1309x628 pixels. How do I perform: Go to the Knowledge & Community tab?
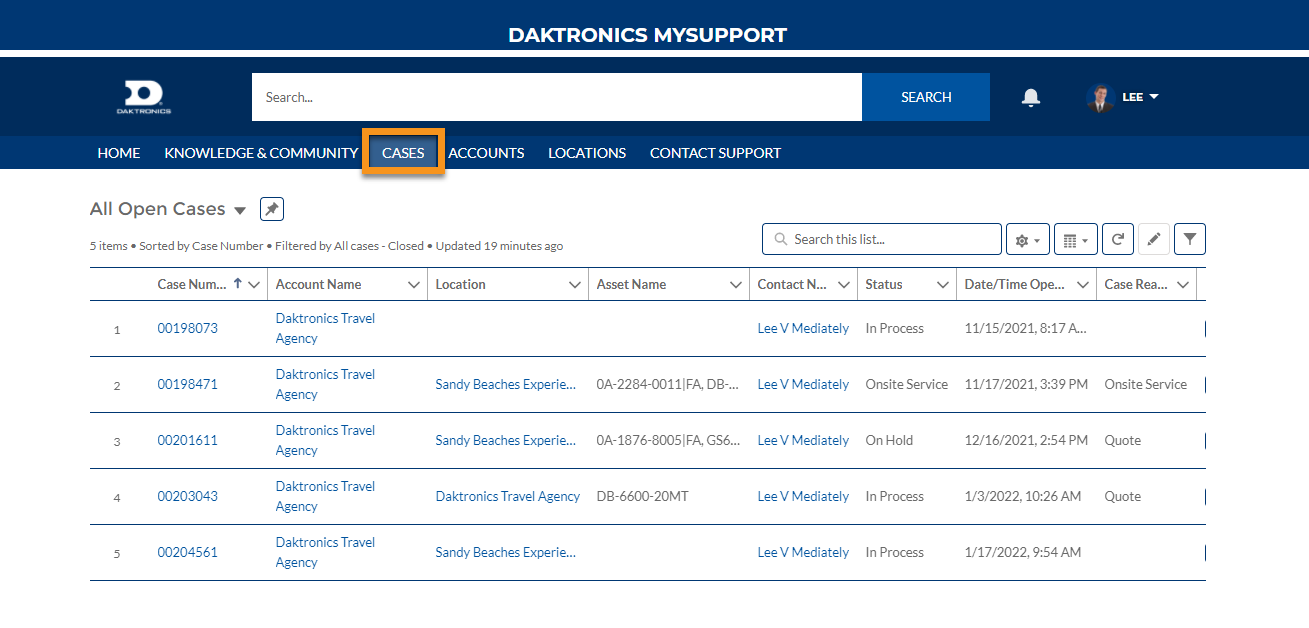(x=261, y=153)
